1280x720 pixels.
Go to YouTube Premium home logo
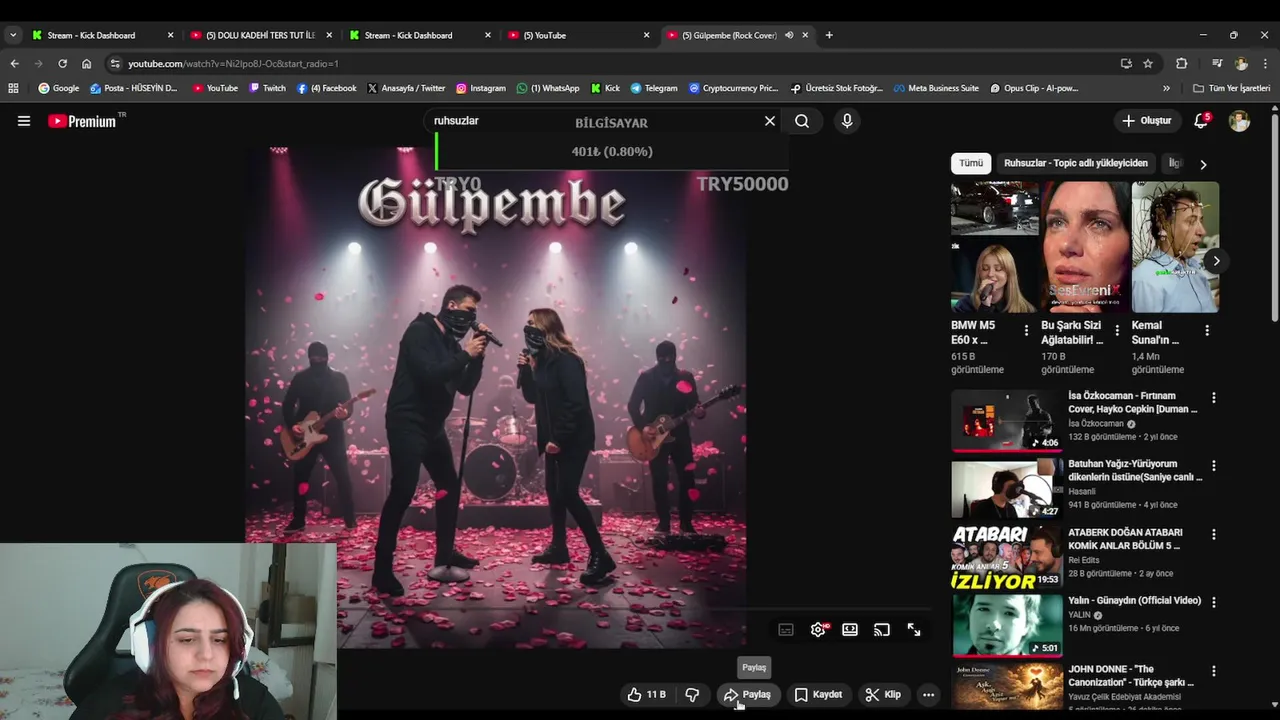pyautogui.click(x=83, y=121)
